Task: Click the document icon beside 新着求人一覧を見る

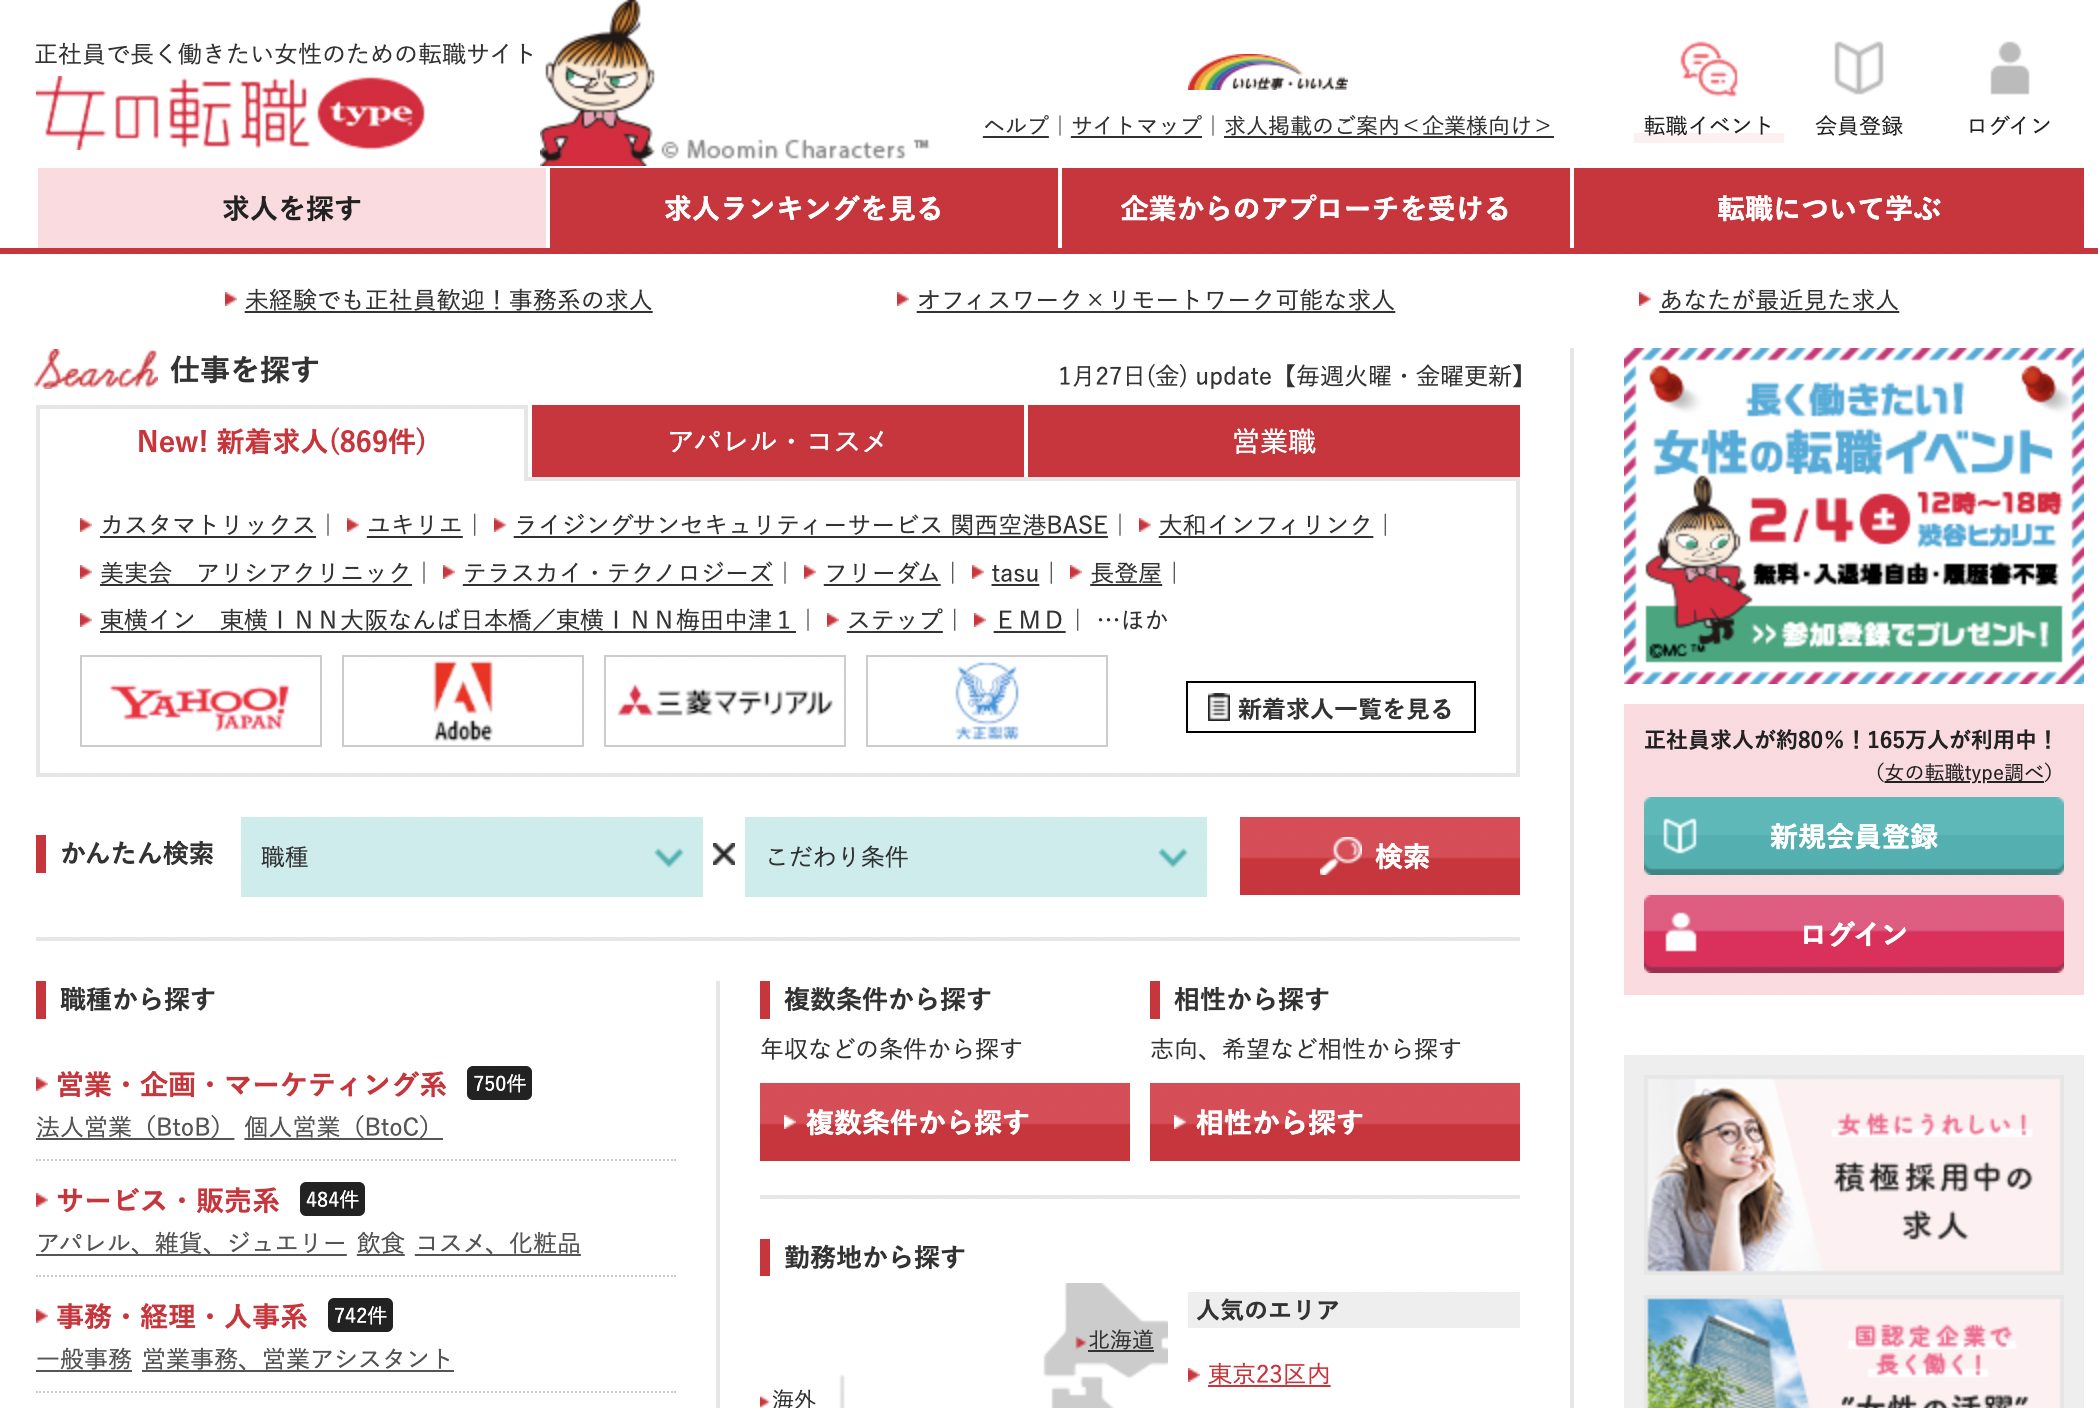Action: [x=1219, y=706]
